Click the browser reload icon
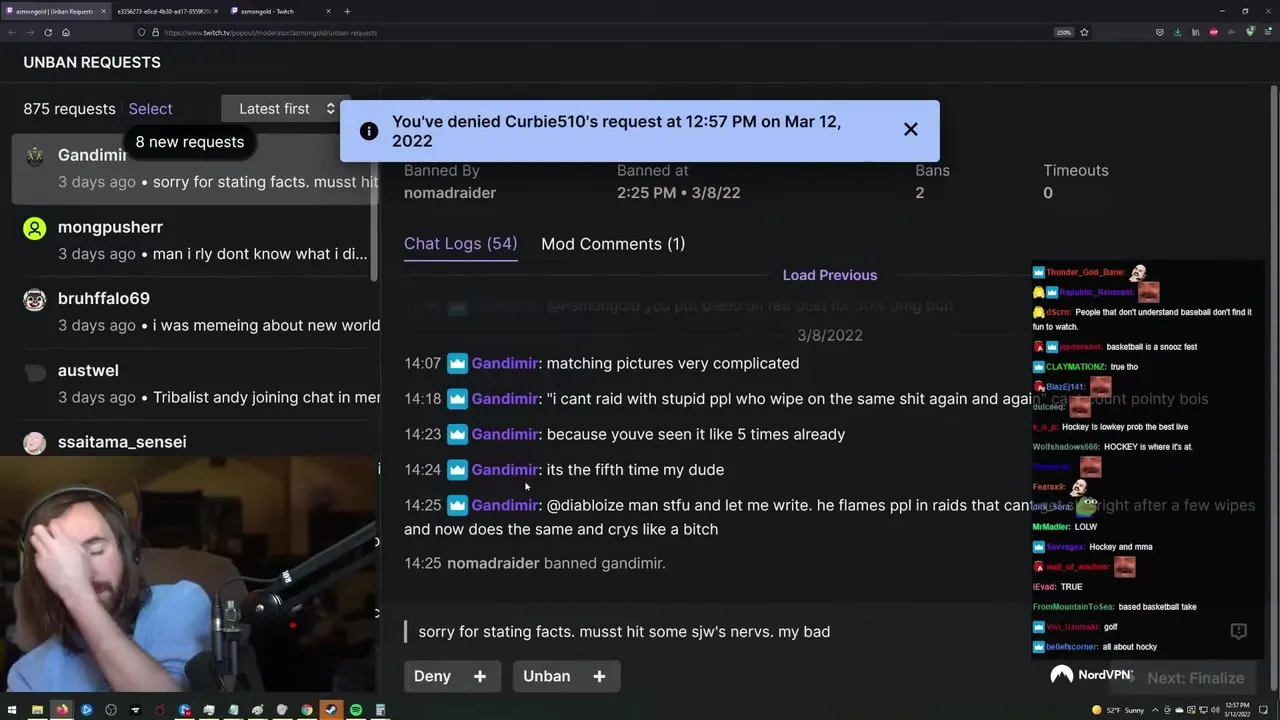1280x720 pixels. point(48,32)
